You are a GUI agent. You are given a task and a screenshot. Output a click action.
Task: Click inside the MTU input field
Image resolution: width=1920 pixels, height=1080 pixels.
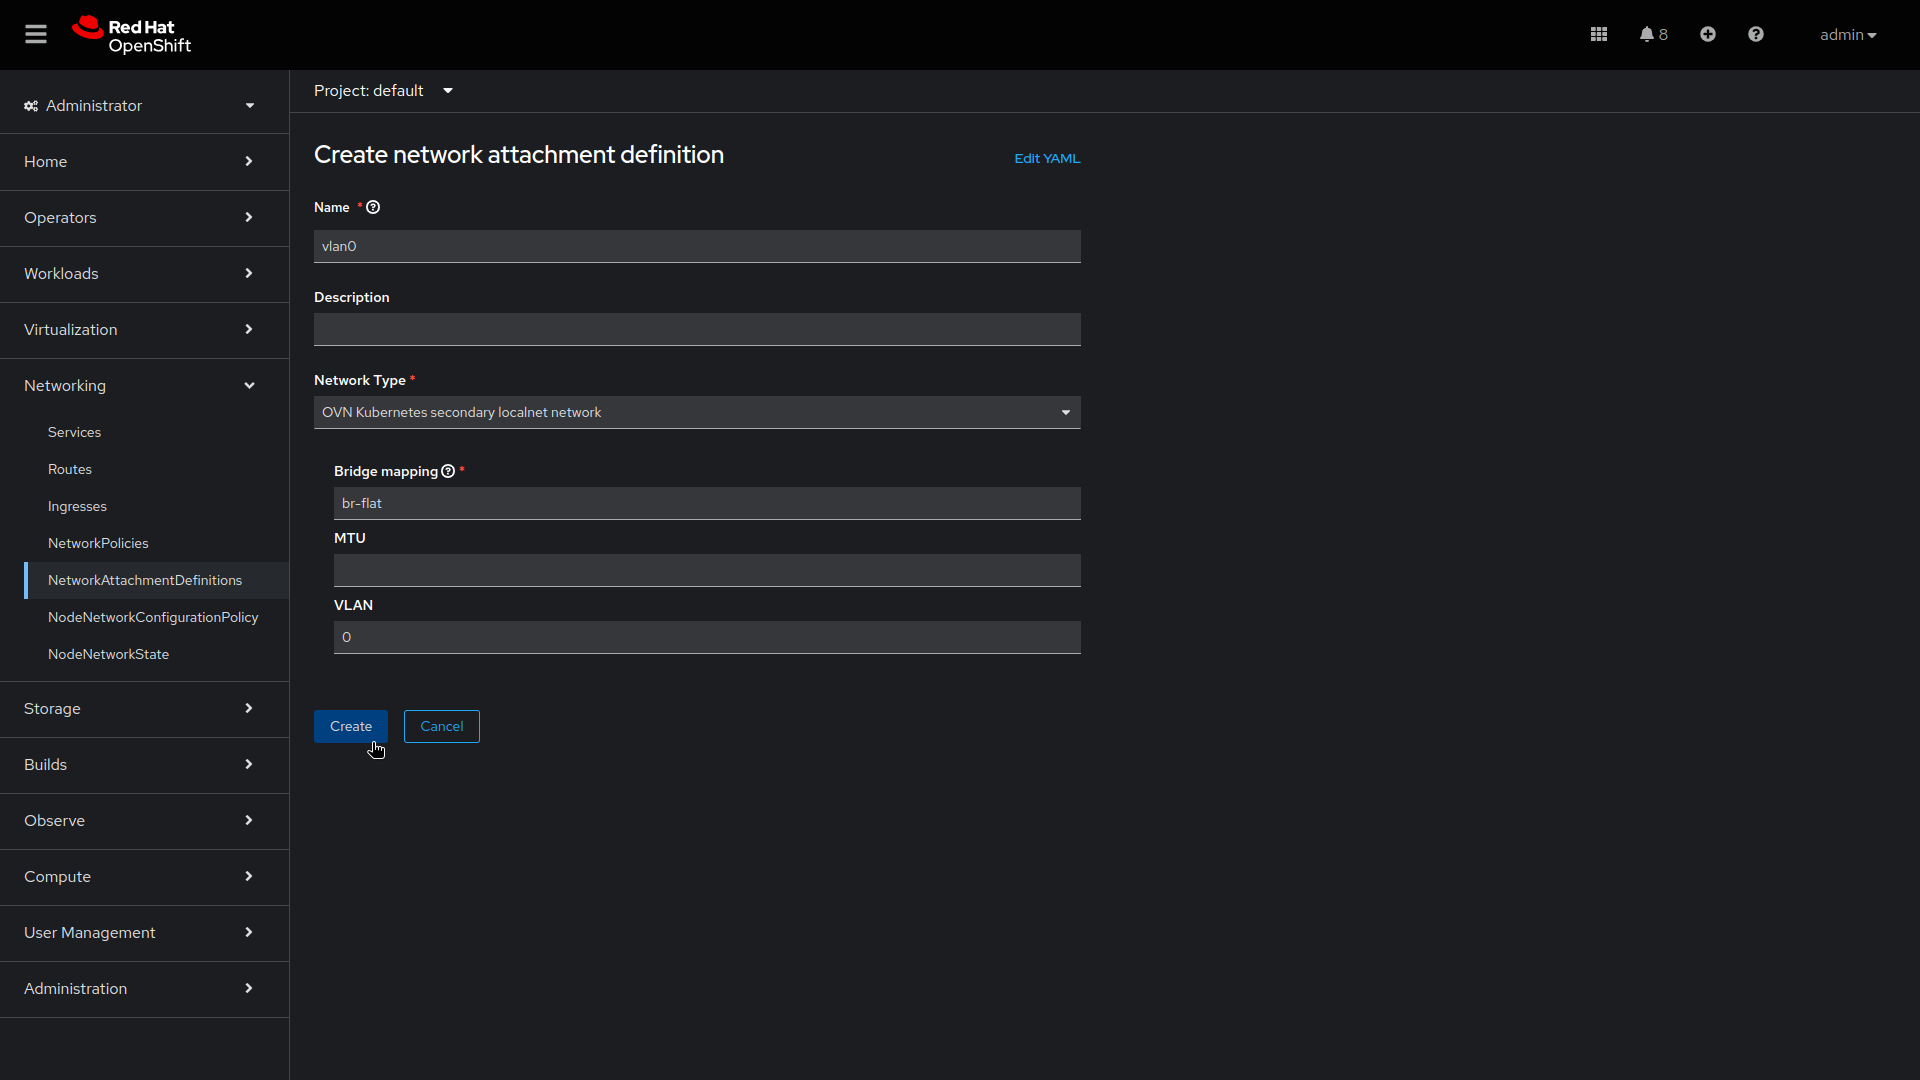(x=707, y=570)
